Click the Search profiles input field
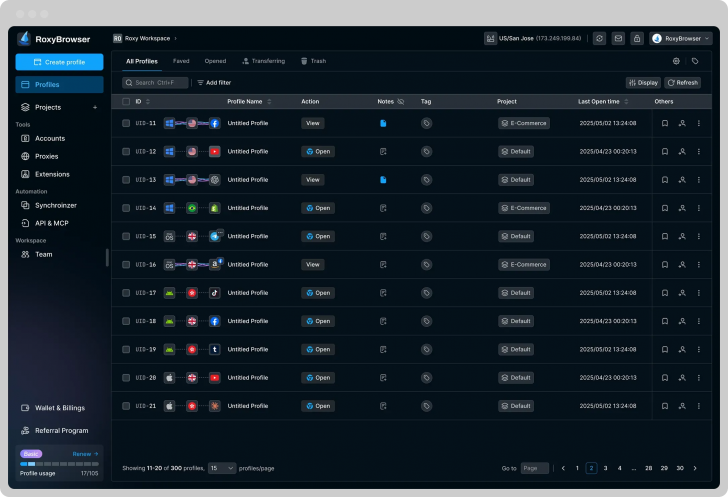Screen dimensions: 728x497 coord(156,83)
